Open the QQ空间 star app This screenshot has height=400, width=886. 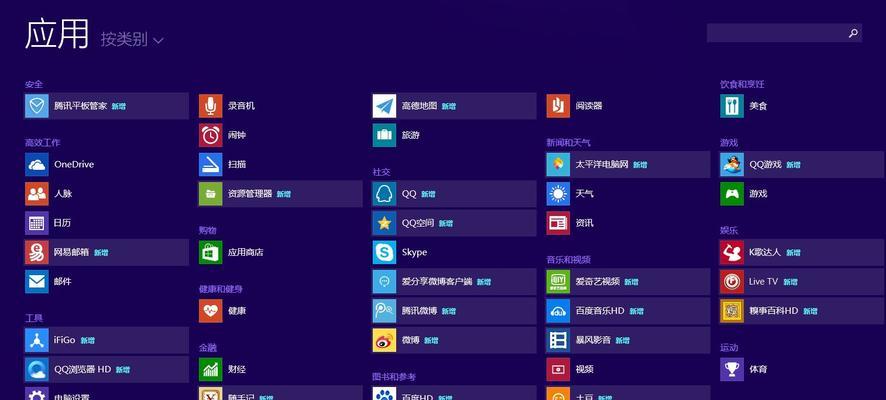pos(454,223)
